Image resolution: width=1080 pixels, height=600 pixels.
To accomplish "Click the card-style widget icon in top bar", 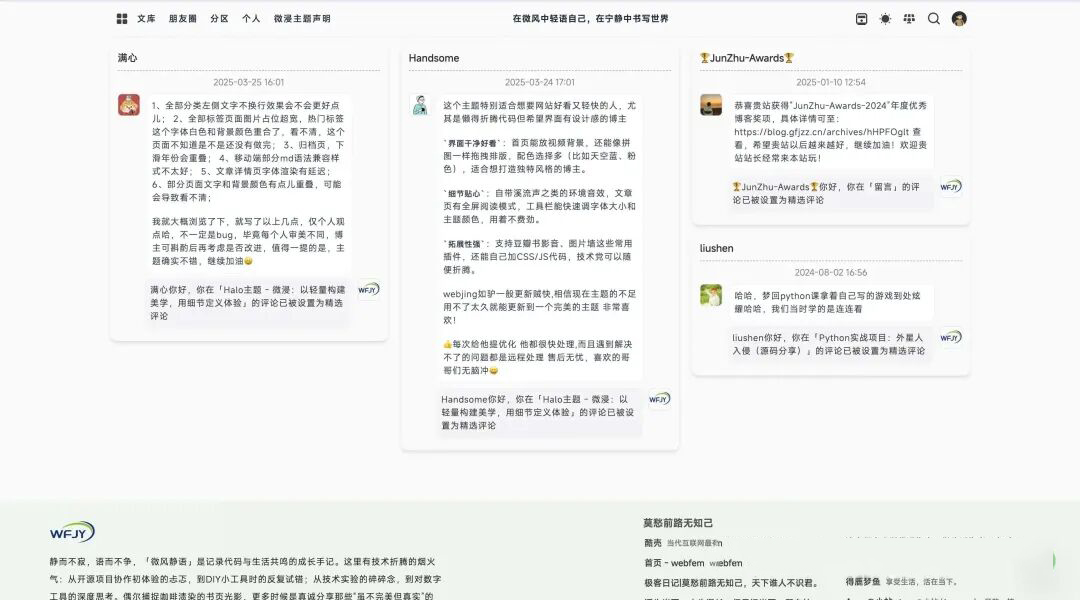I will click(860, 18).
